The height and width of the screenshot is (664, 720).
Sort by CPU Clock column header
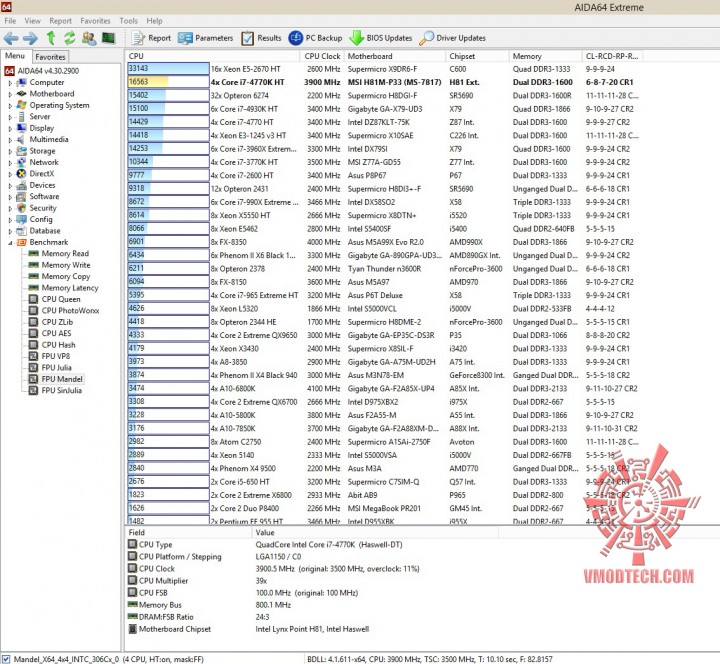tap(322, 56)
